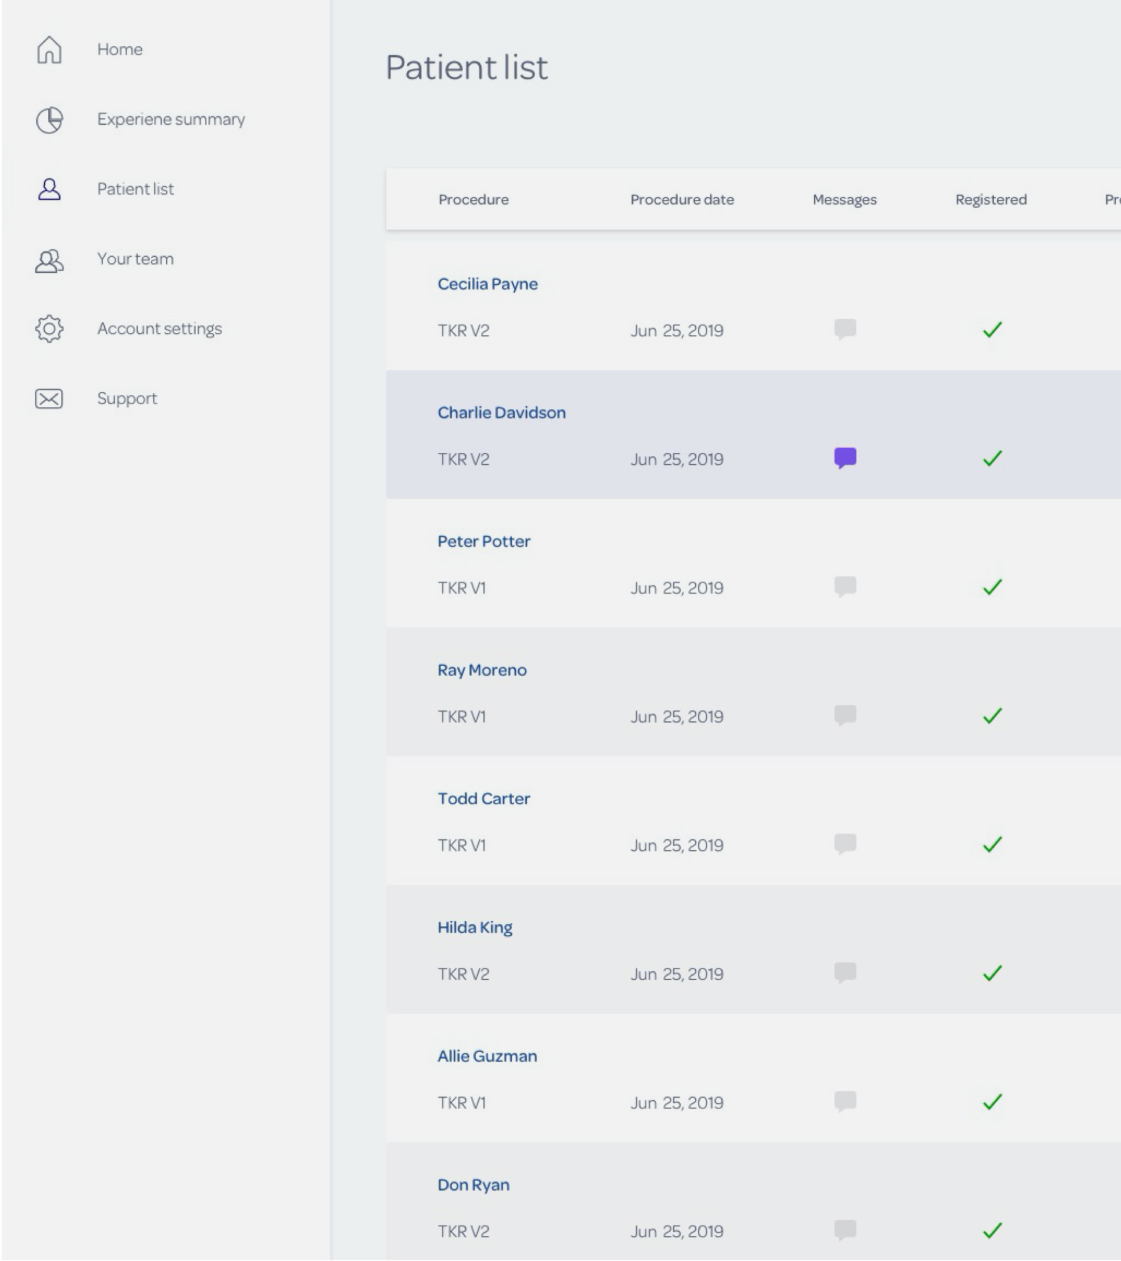Click the Your team people icon
This screenshot has height=1261, width=1121.
[49, 259]
